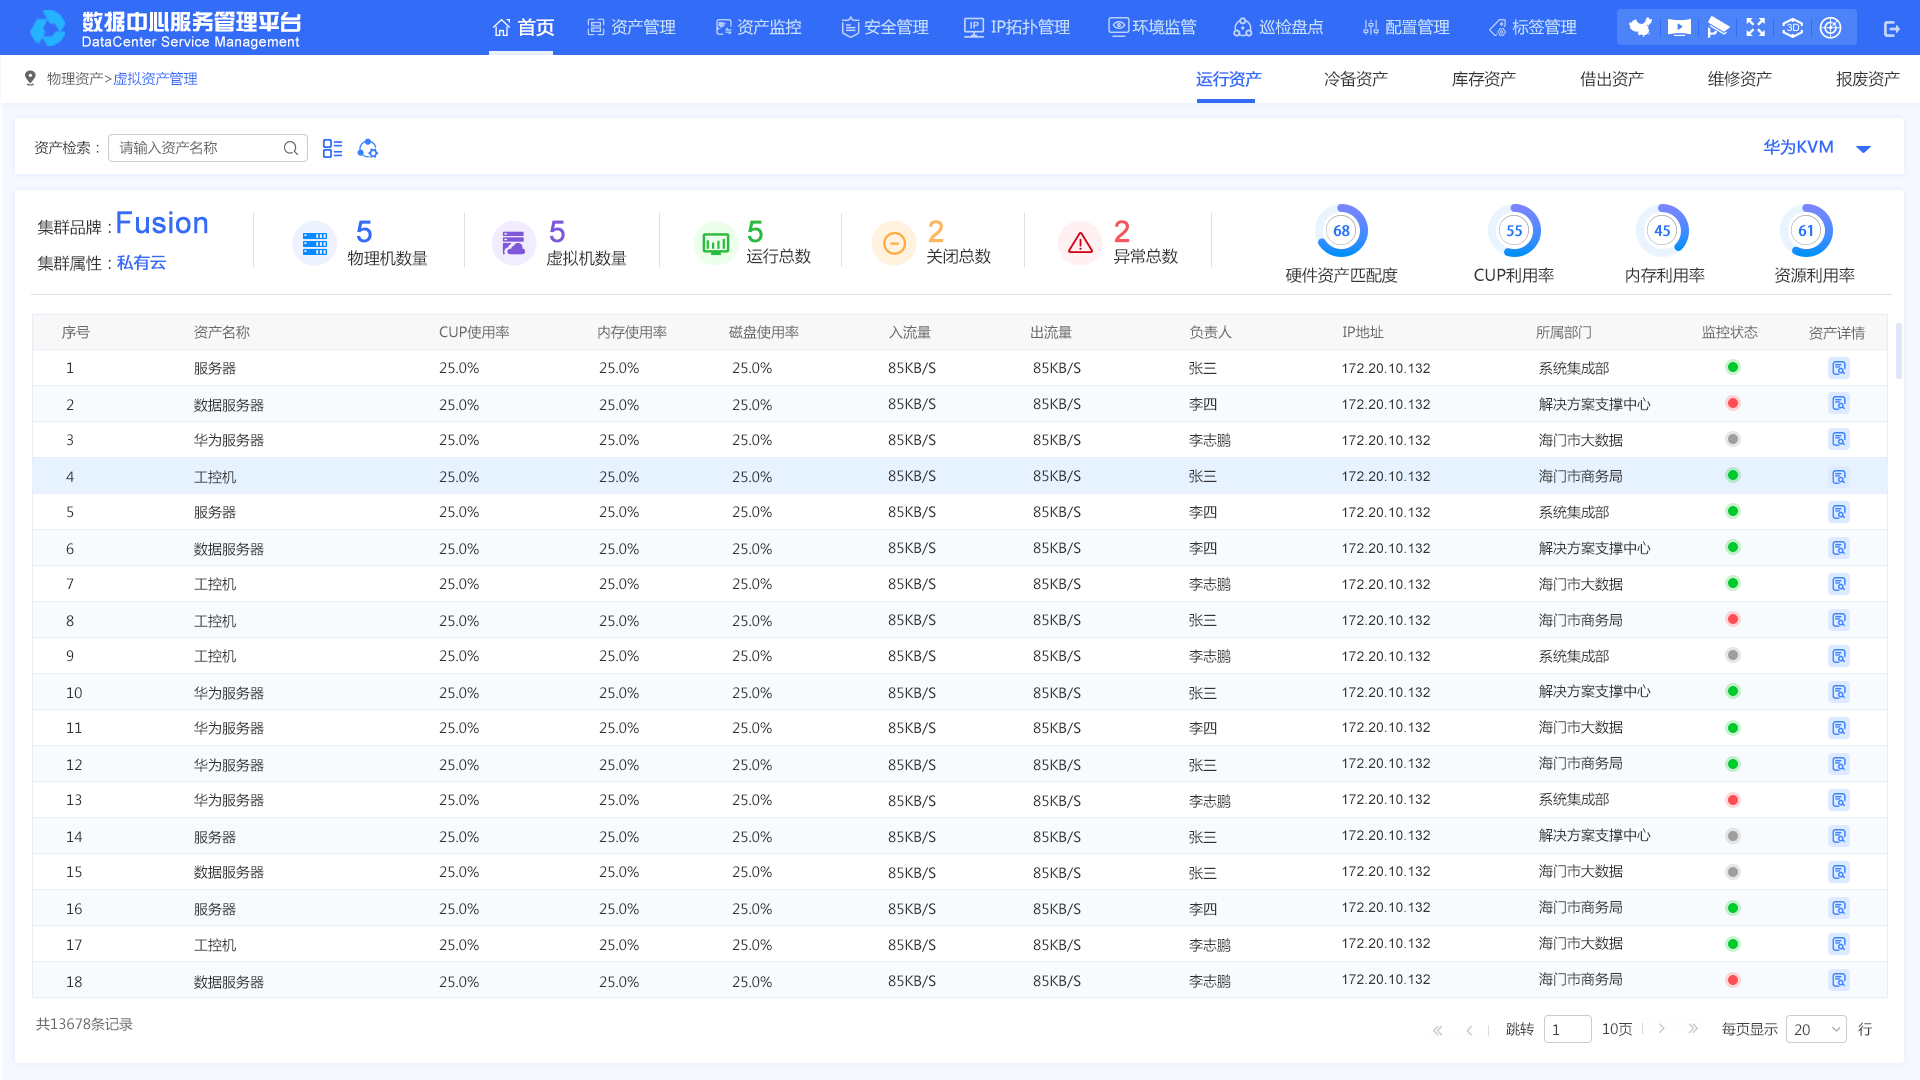Open asset details for row 10
Viewport: 1920px width, 1080px height.
[1839, 692]
